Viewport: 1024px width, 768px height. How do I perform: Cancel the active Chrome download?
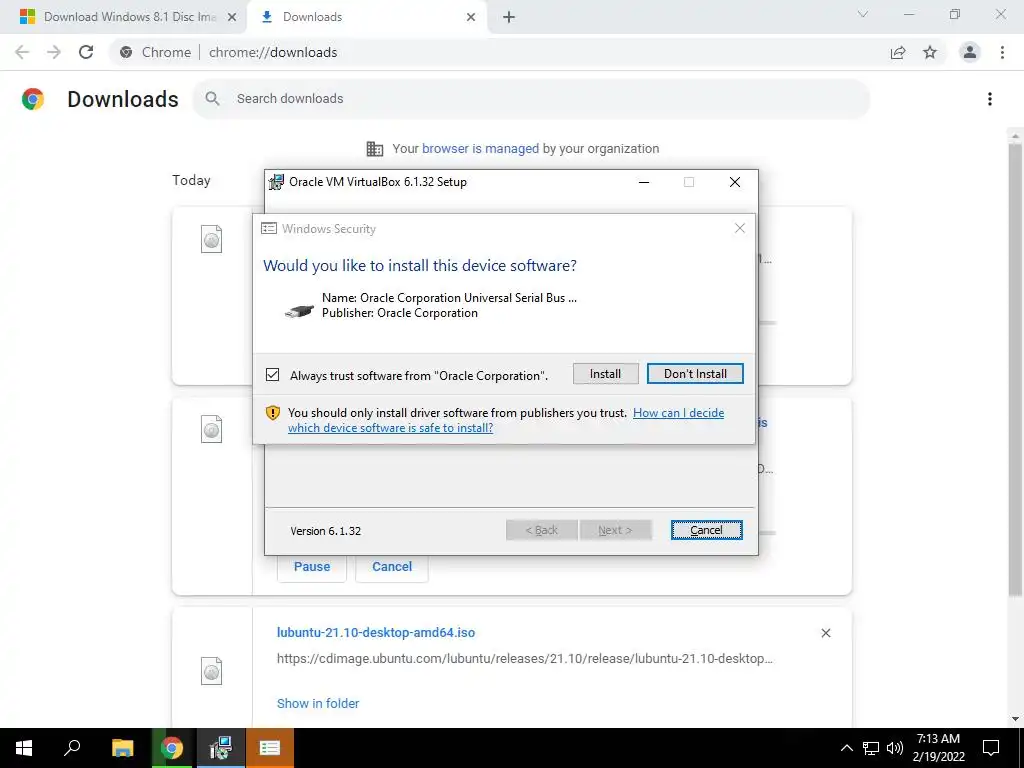[x=392, y=567]
